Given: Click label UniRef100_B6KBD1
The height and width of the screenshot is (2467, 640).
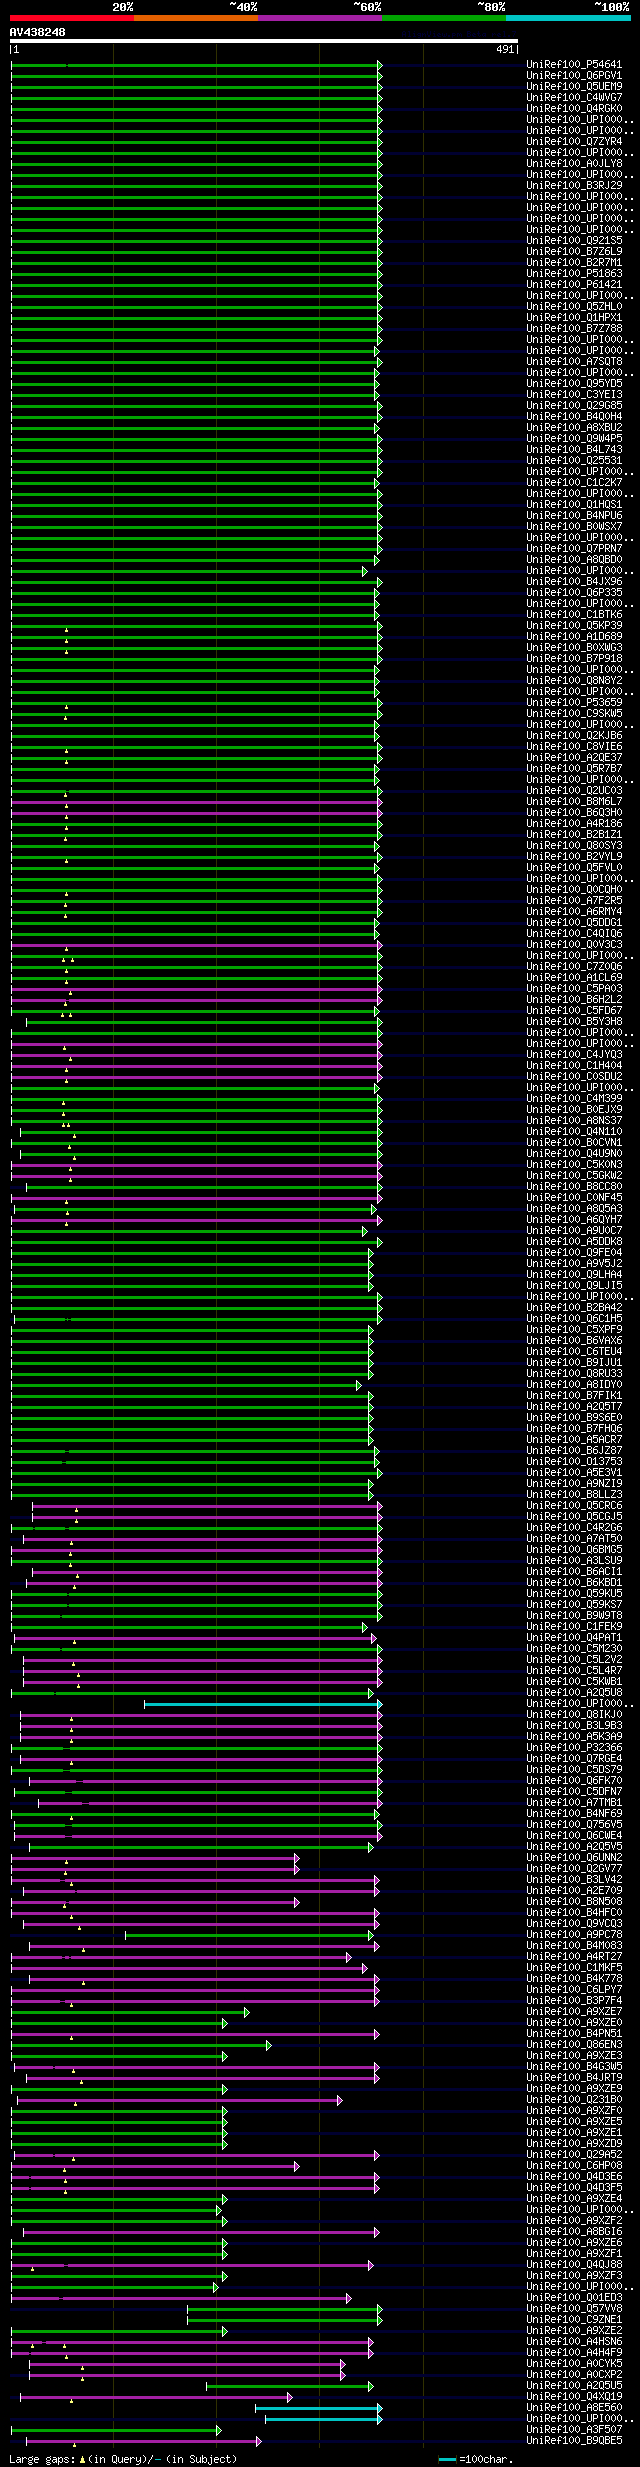Looking at the screenshot, I should [574, 1582].
